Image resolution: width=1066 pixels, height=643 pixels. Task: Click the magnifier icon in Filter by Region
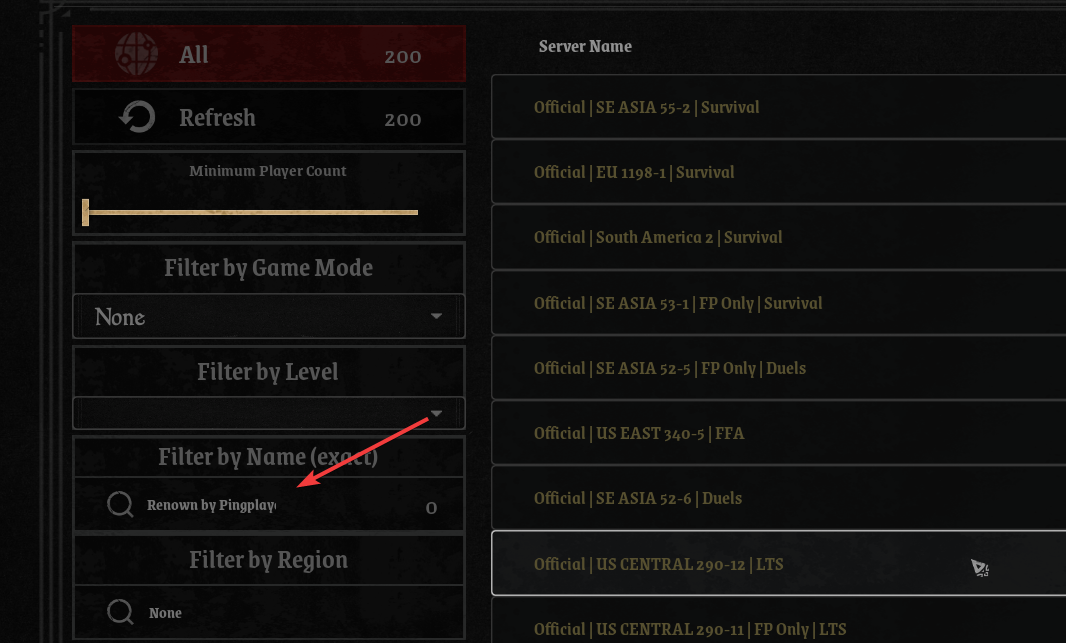tap(120, 612)
